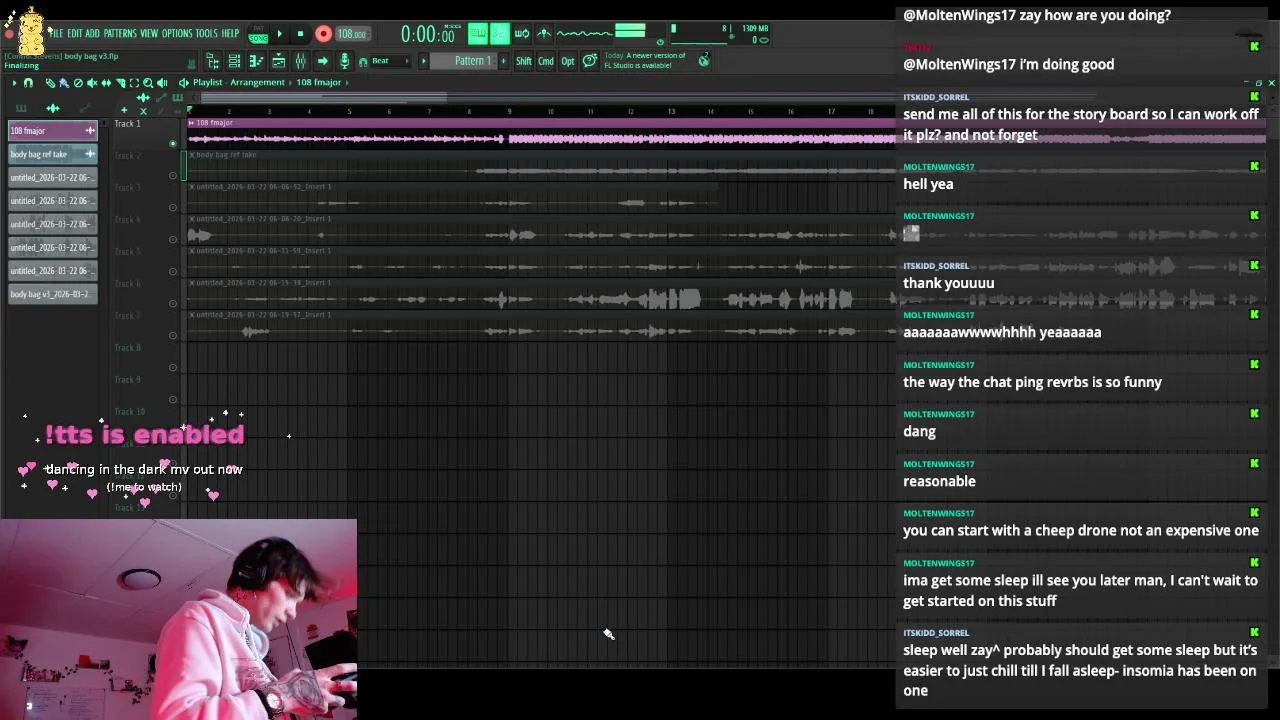The image size is (1280, 720).
Task: Toggle PAT/SONG mode switch
Action: (259, 33)
